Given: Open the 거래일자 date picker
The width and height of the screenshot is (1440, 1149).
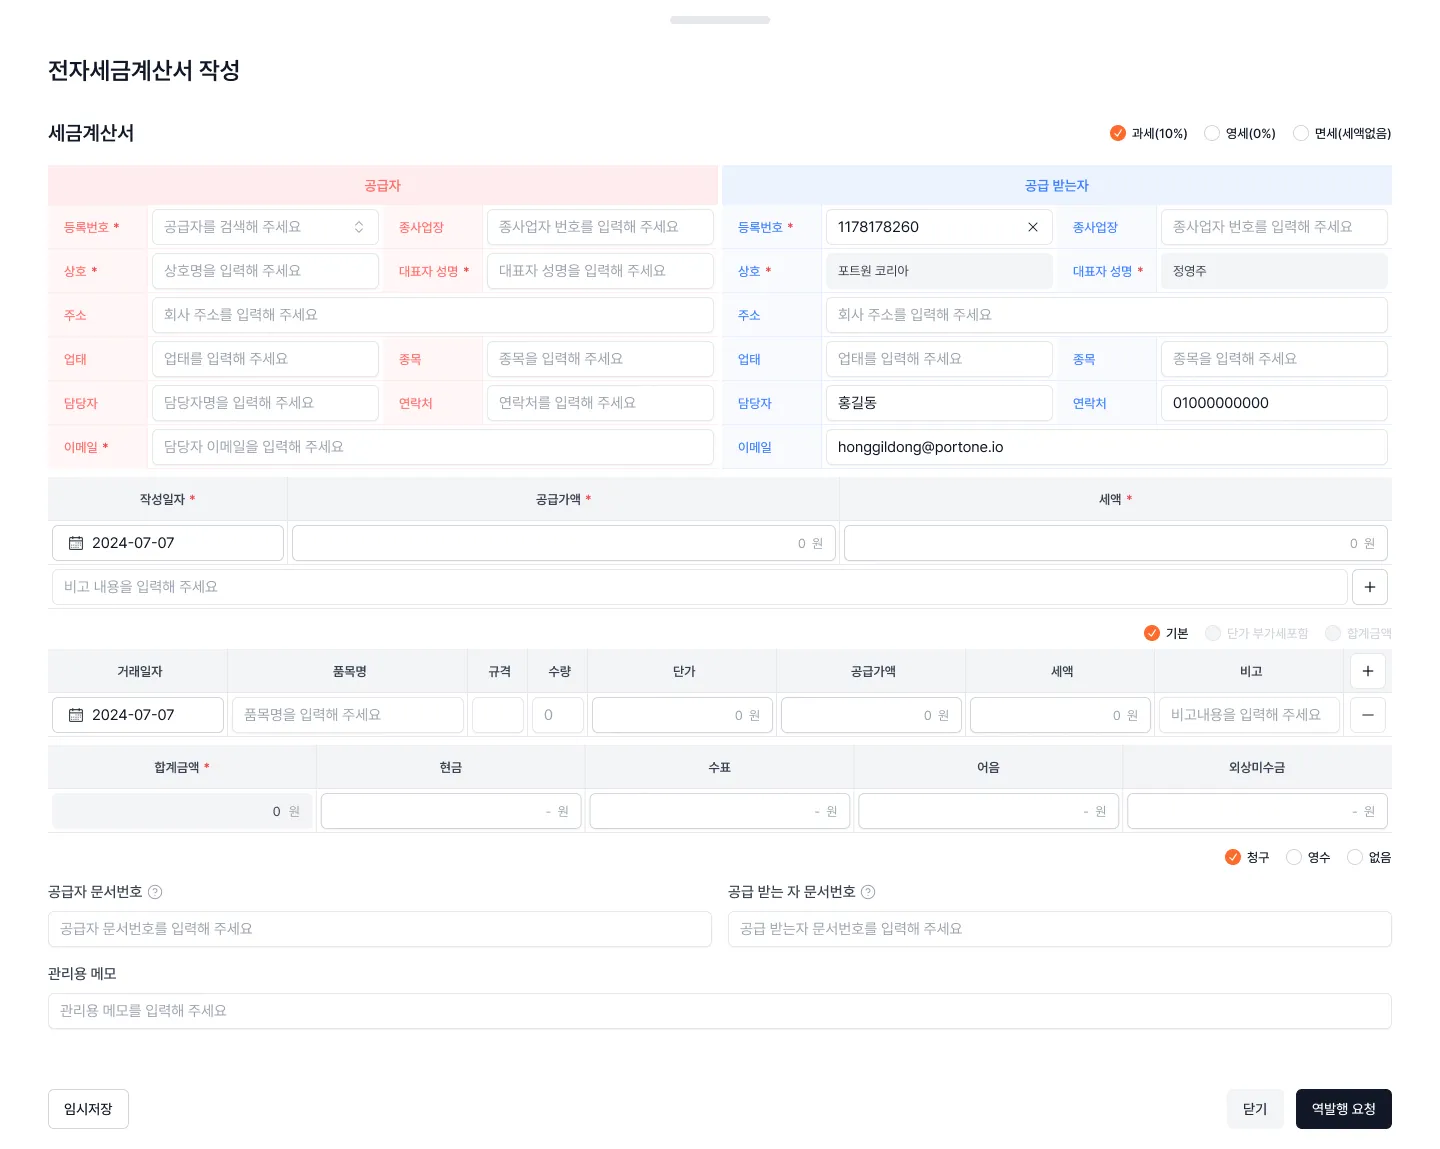Looking at the screenshot, I should pos(138,715).
